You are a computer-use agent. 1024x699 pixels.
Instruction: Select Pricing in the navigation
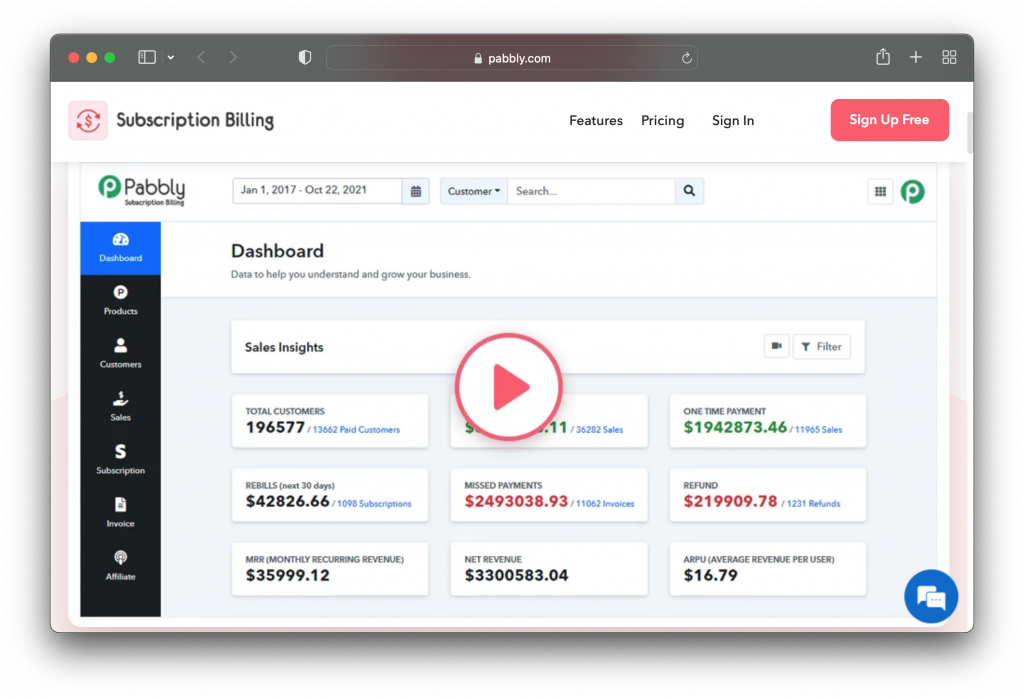[662, 121]
